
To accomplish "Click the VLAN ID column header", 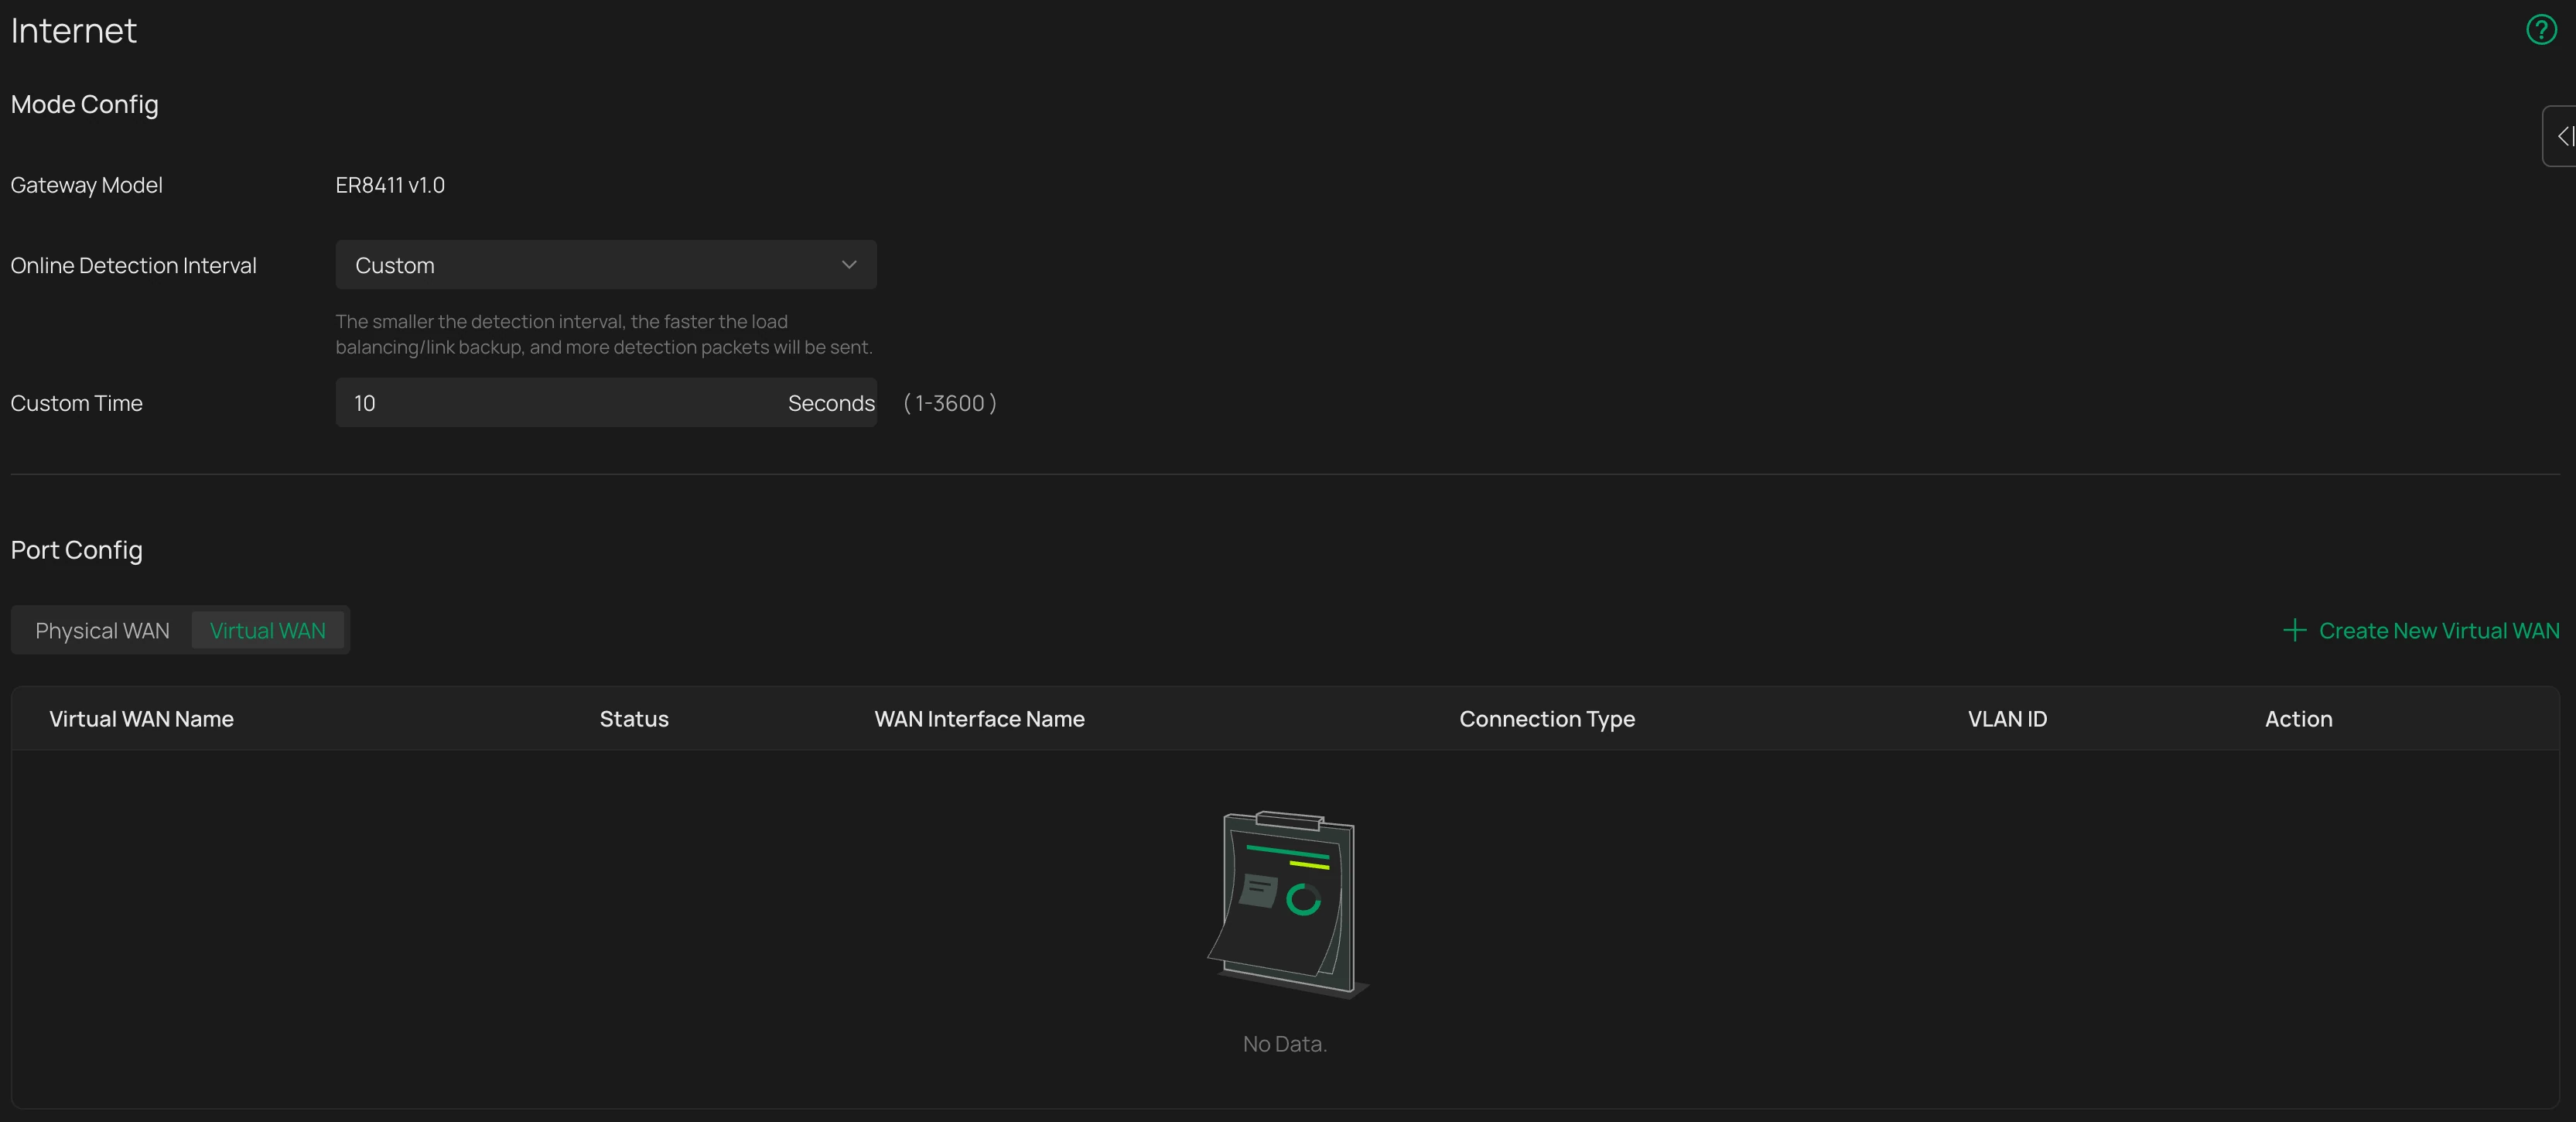I will coord(2007,719).
